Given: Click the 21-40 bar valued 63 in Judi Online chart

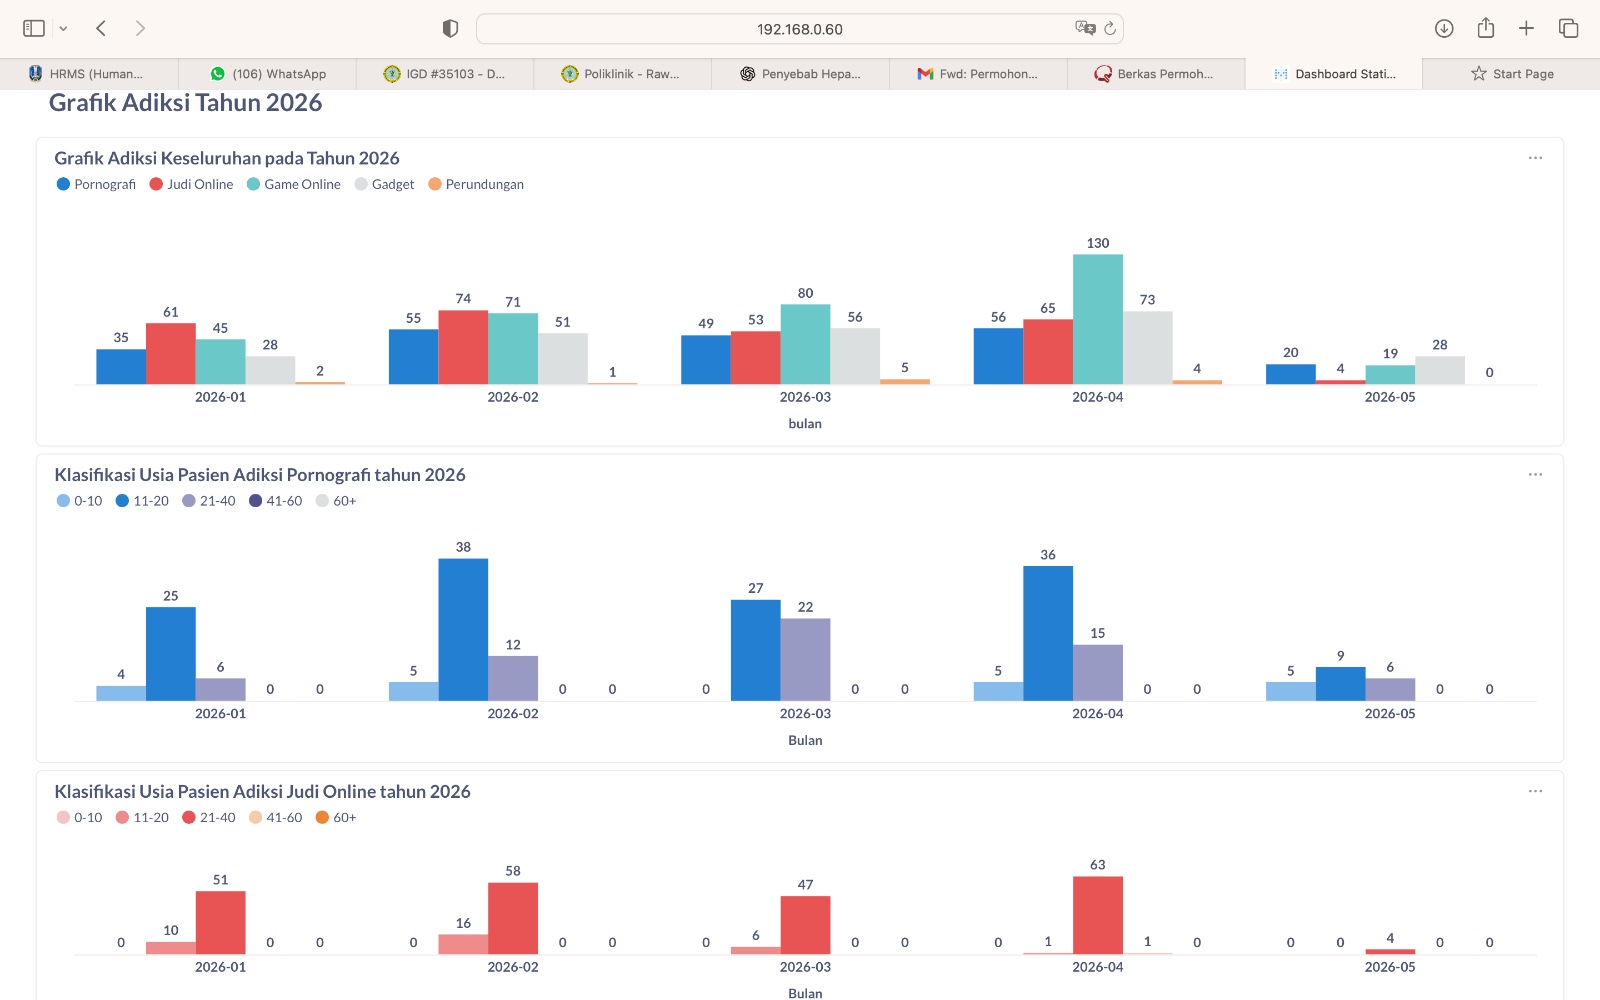Looking at the screenshot, I should pos(1098,915).
